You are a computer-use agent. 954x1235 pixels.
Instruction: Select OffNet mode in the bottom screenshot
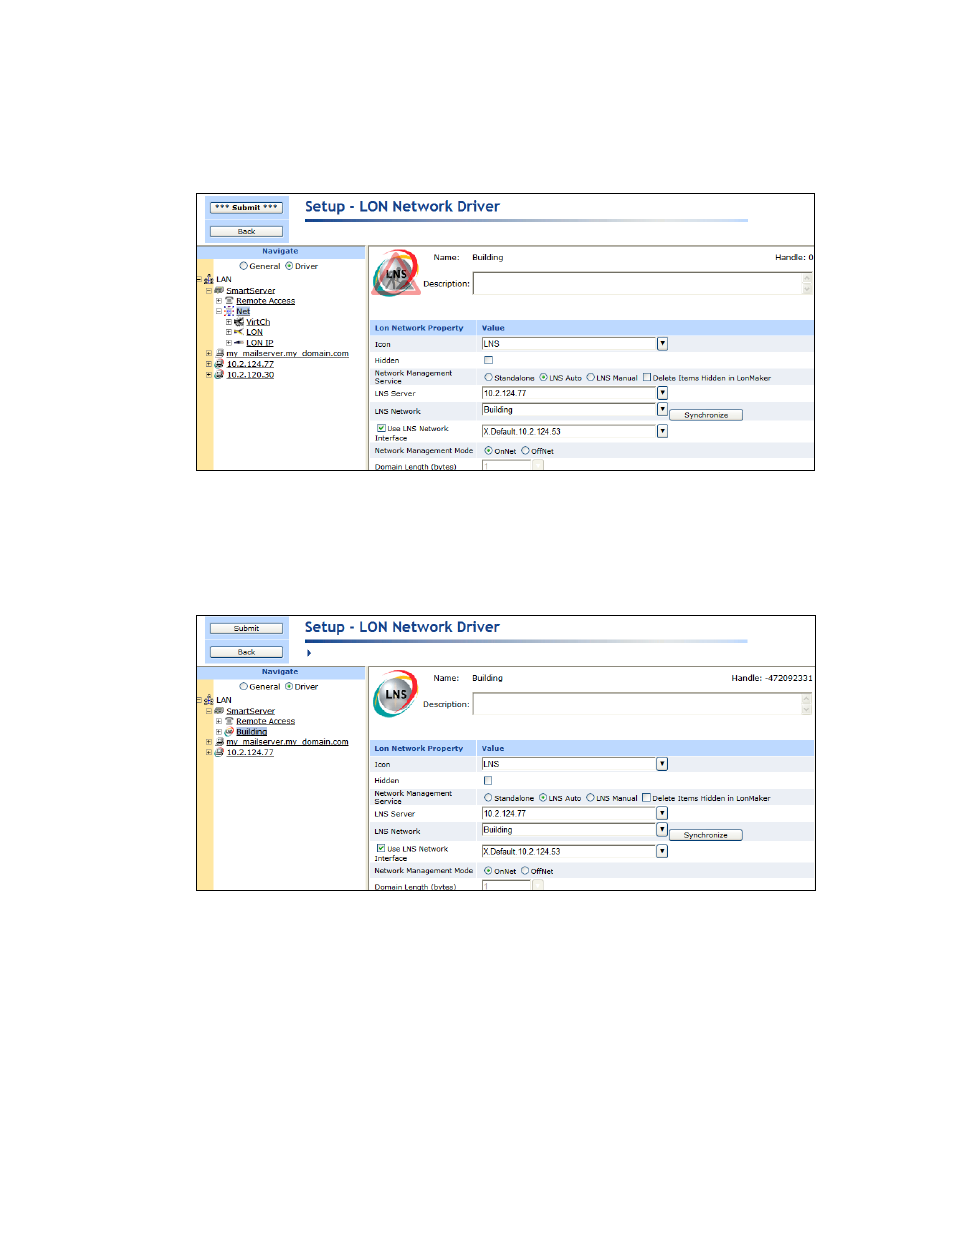pyautogui.click(x=525, y=871)
